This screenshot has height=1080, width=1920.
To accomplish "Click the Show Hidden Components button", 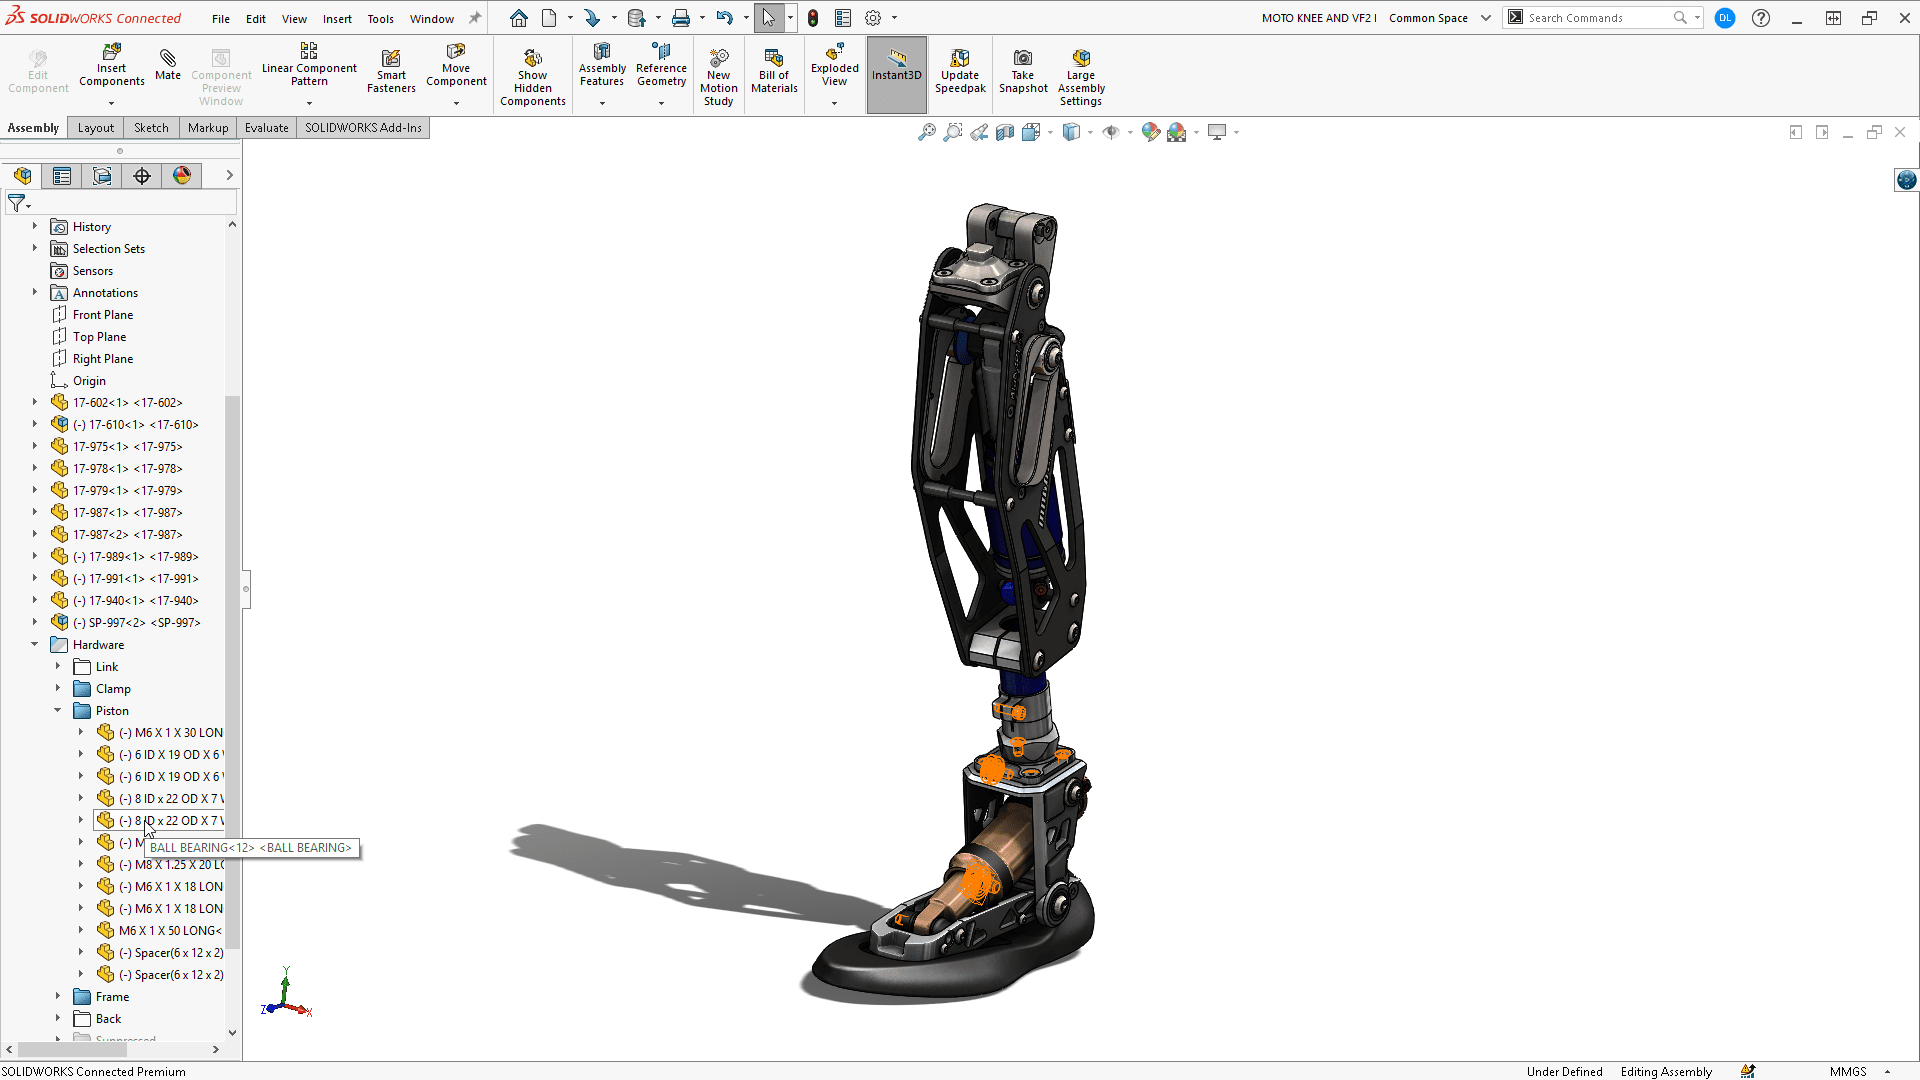I will tap(533, 74).
